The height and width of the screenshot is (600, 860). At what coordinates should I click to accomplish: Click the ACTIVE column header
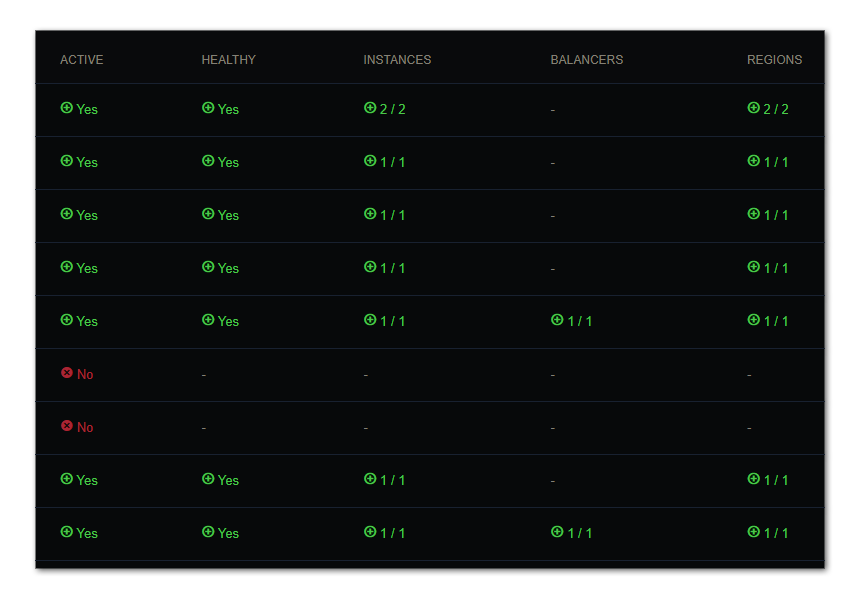click(81, 60)
